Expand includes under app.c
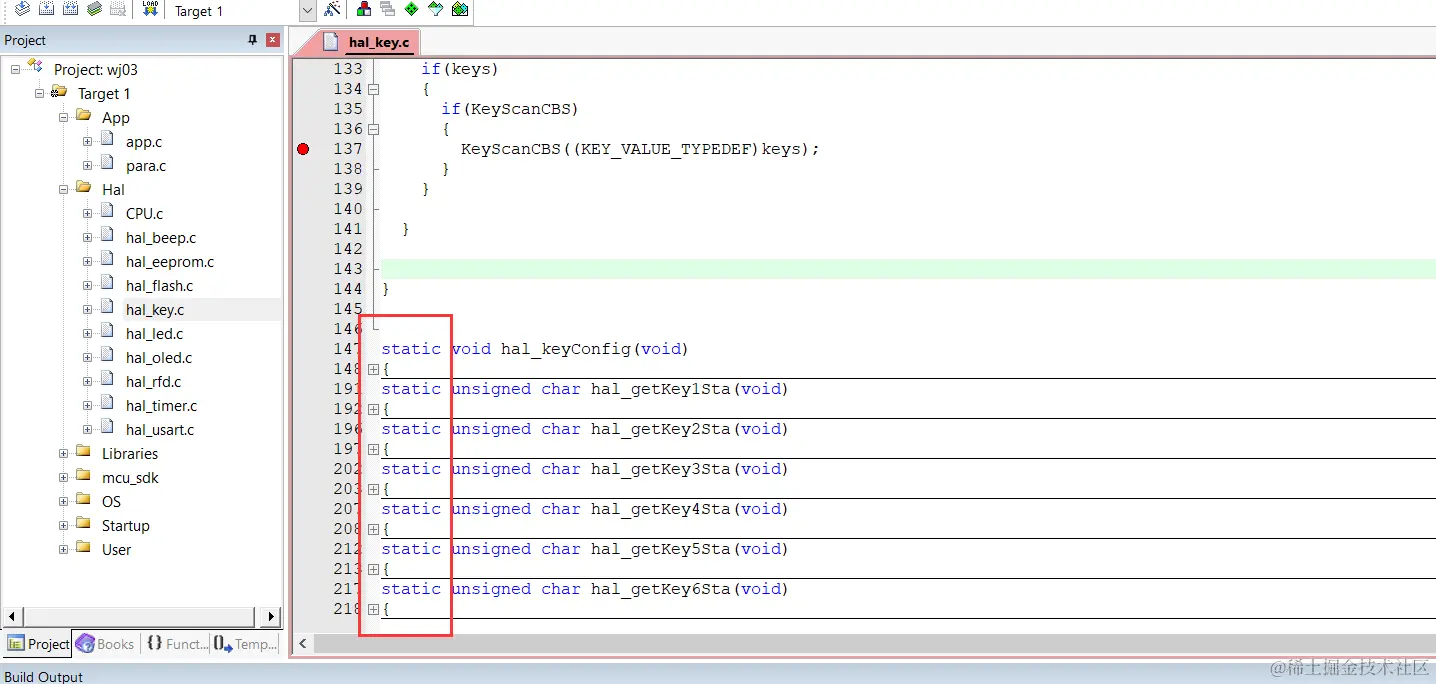 pos(87,141)
